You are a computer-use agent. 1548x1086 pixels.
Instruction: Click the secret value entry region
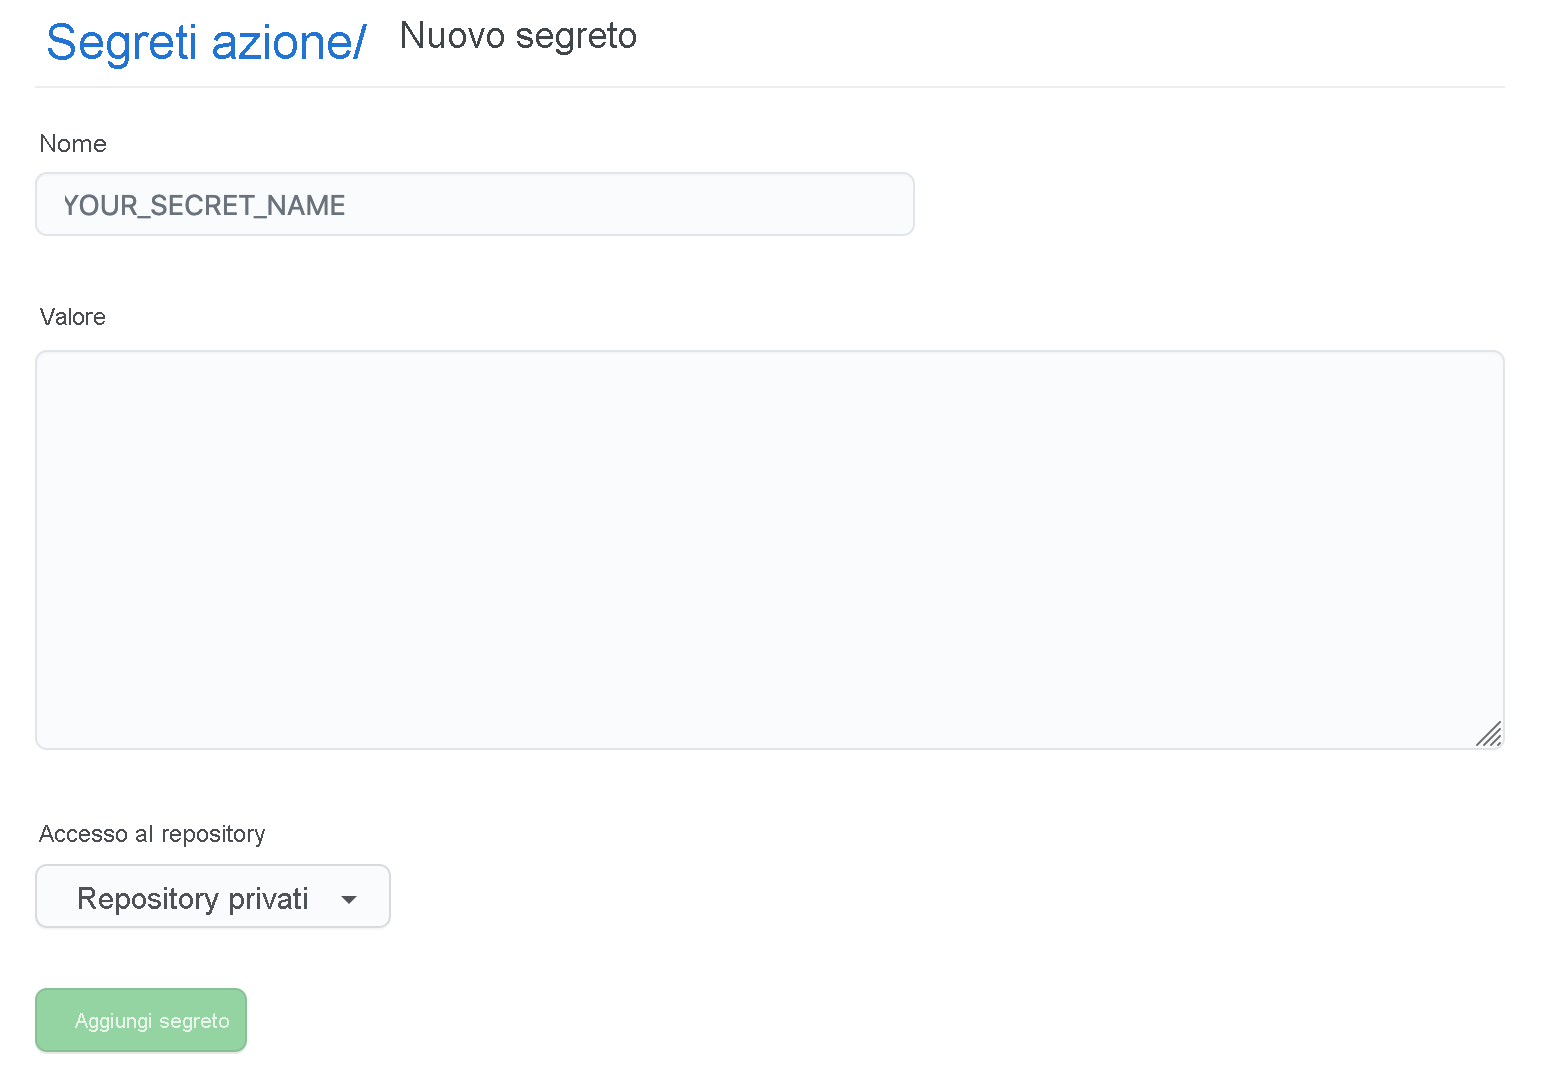pos(770,549)
